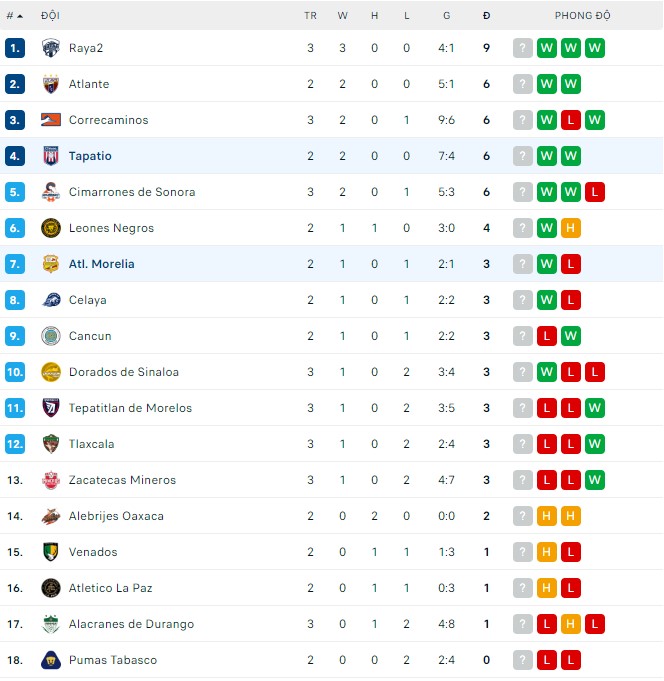Click the rank 1 position badge

pos(15,48)
